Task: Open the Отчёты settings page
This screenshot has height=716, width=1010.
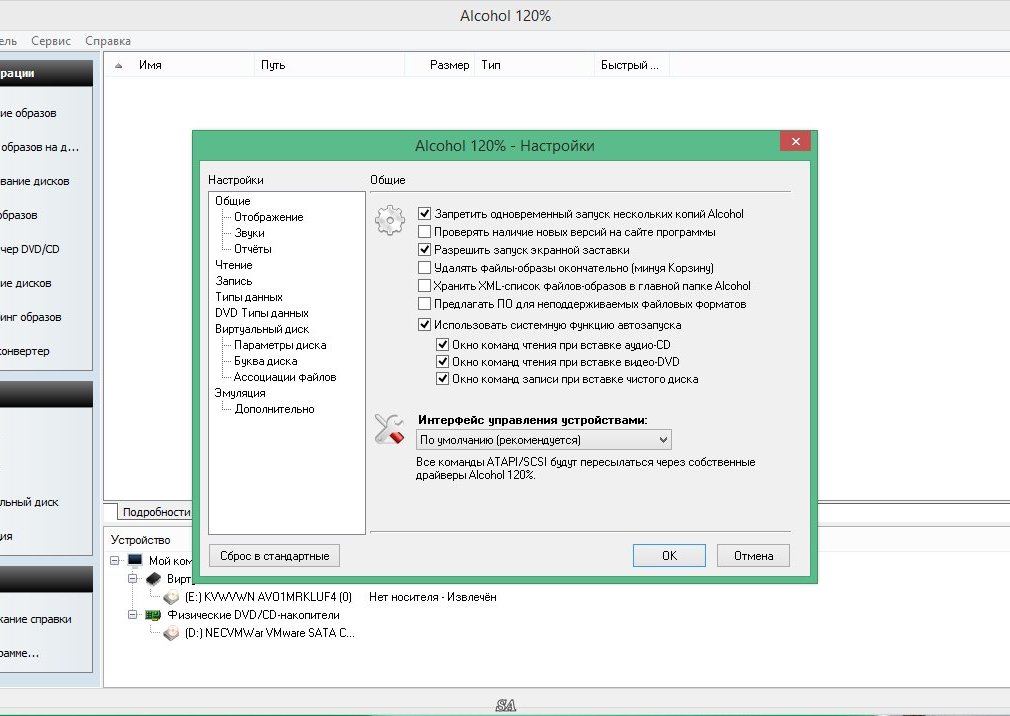Action: [x=252, y=249]
